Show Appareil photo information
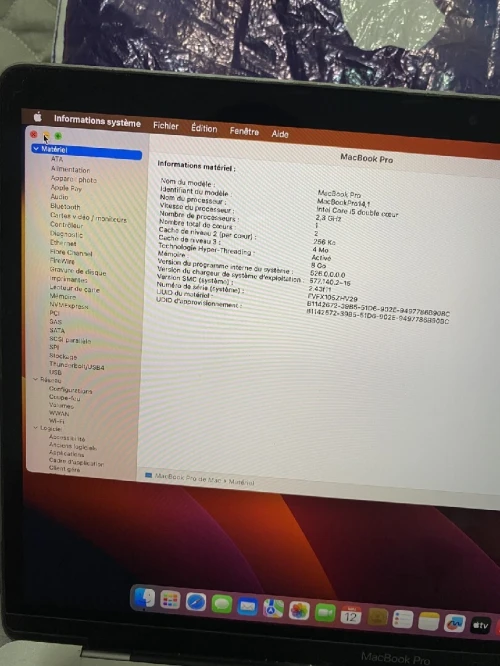The image size is (500, 666). tap(73, 179)
